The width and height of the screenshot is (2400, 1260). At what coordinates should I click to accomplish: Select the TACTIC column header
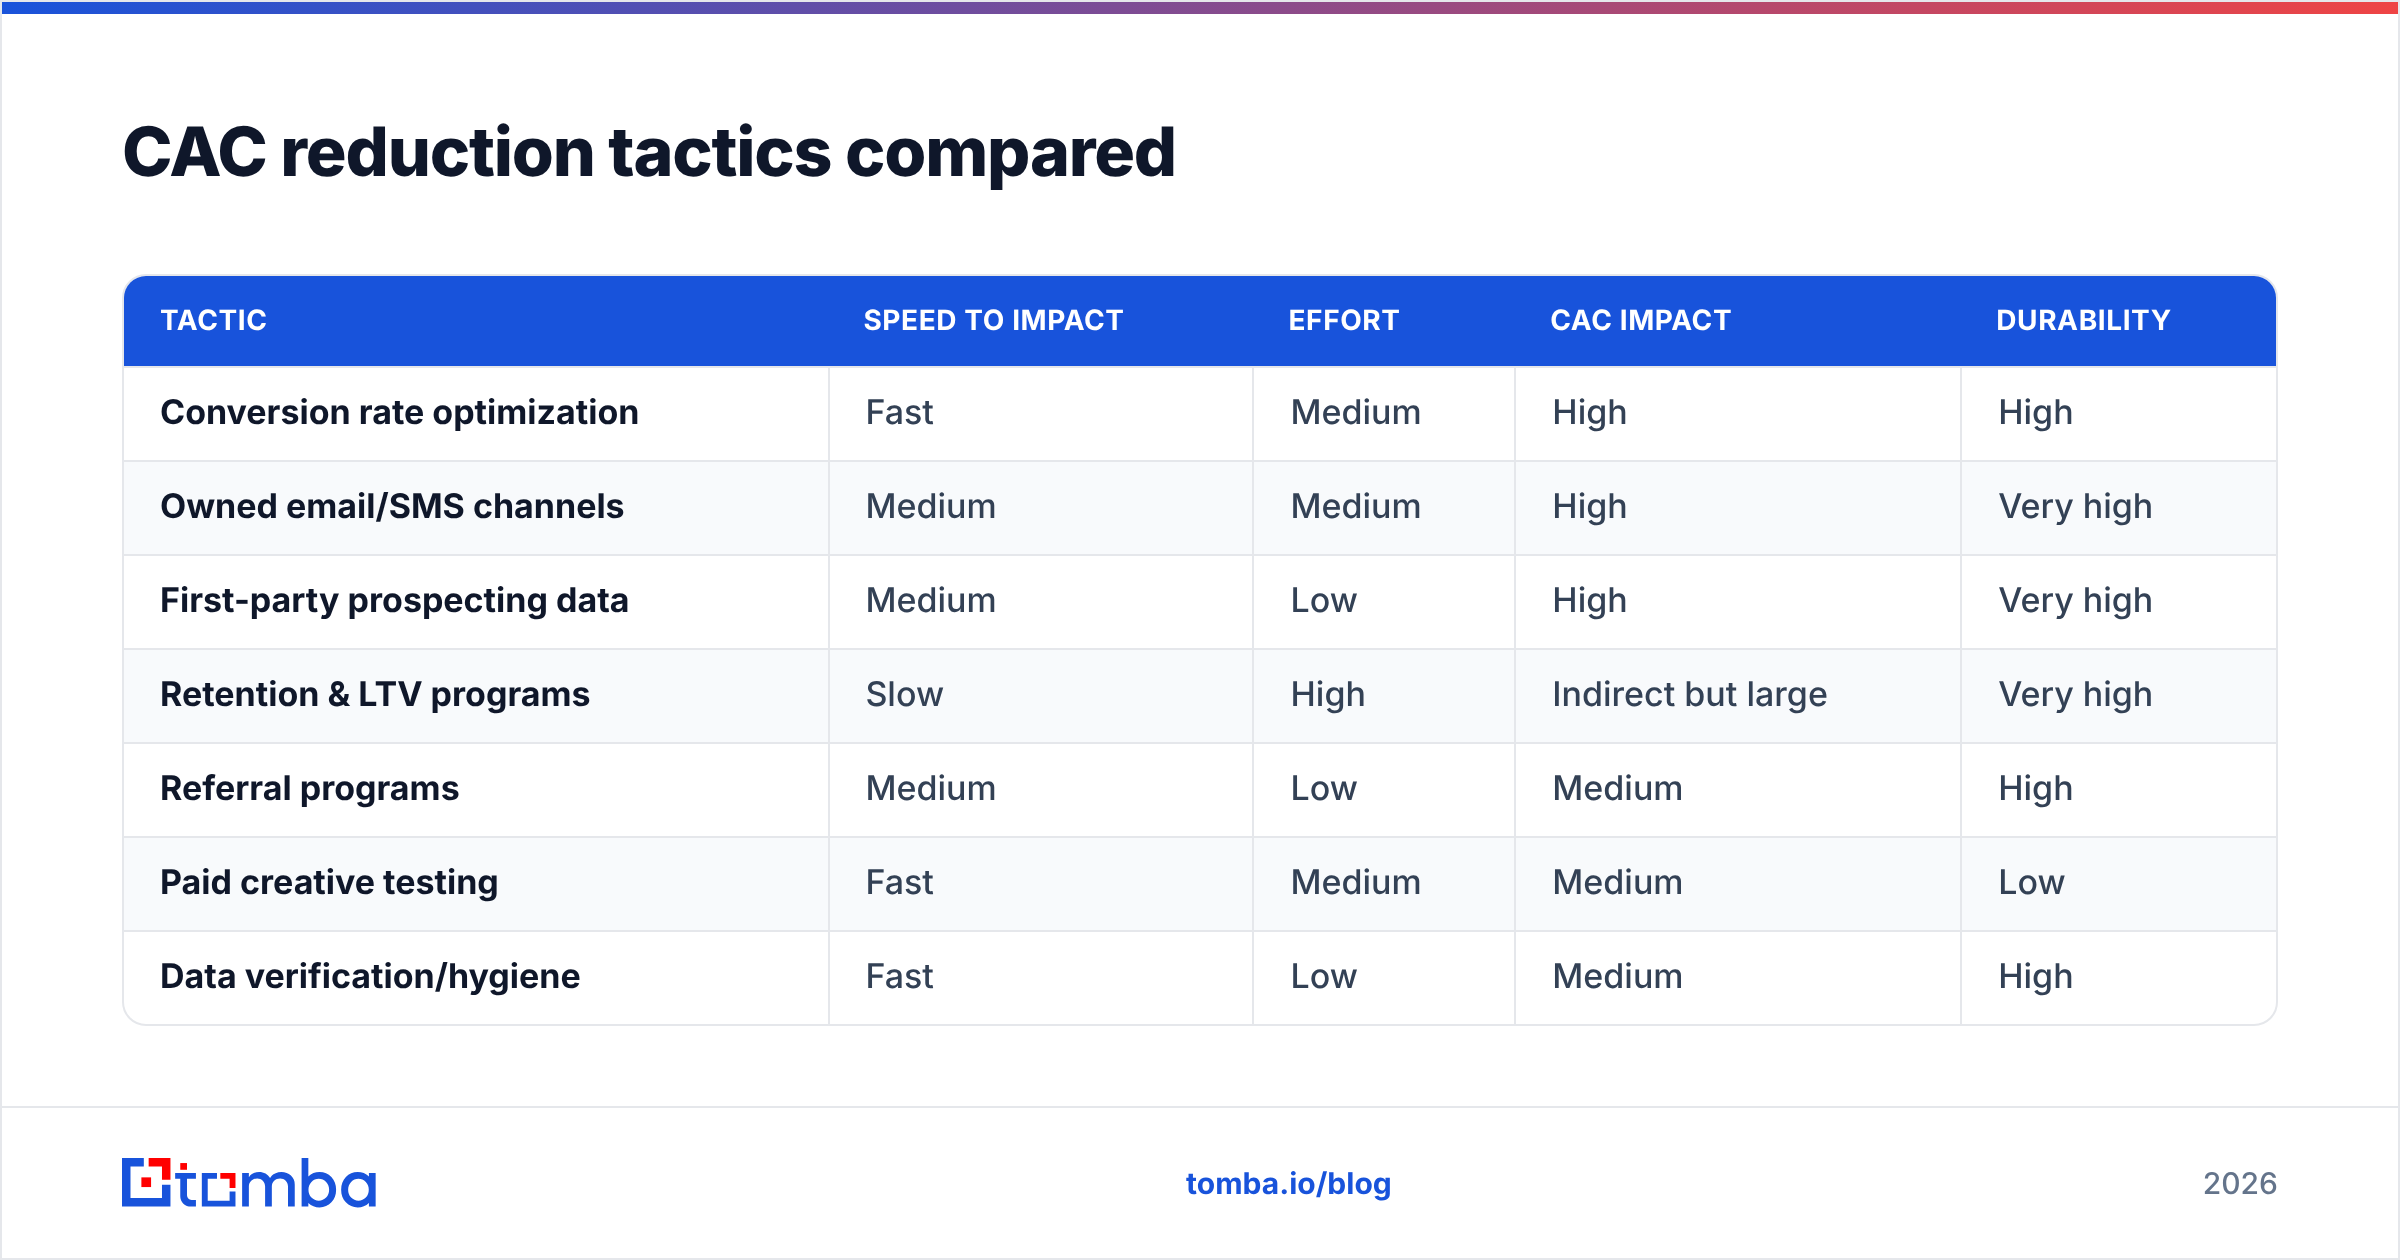(214, 320)
